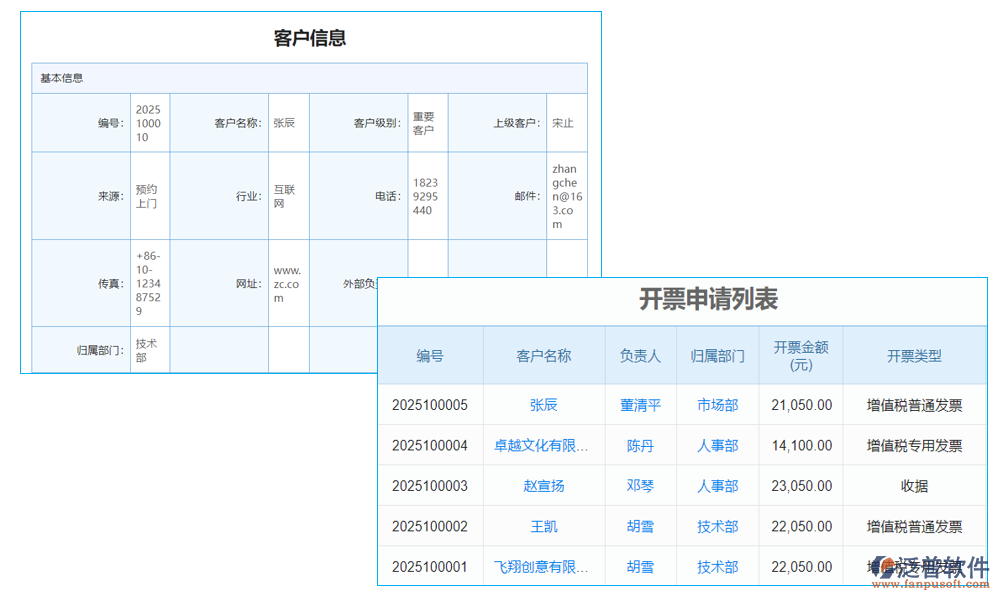Viewport: 1000px width, 600px height.
Task: Select customer 卓越文化有限 company link
Action: pos(544,445)
